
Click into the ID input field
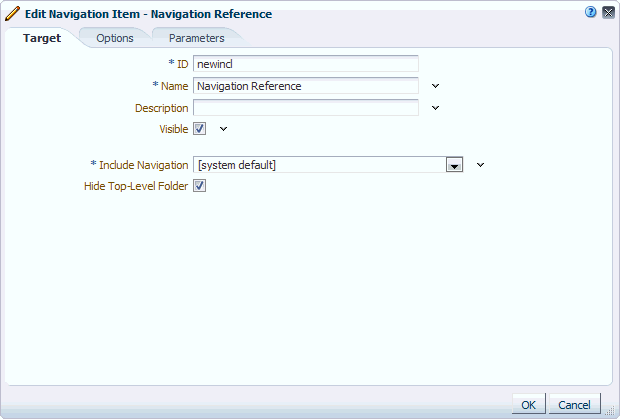pos(306,64)
